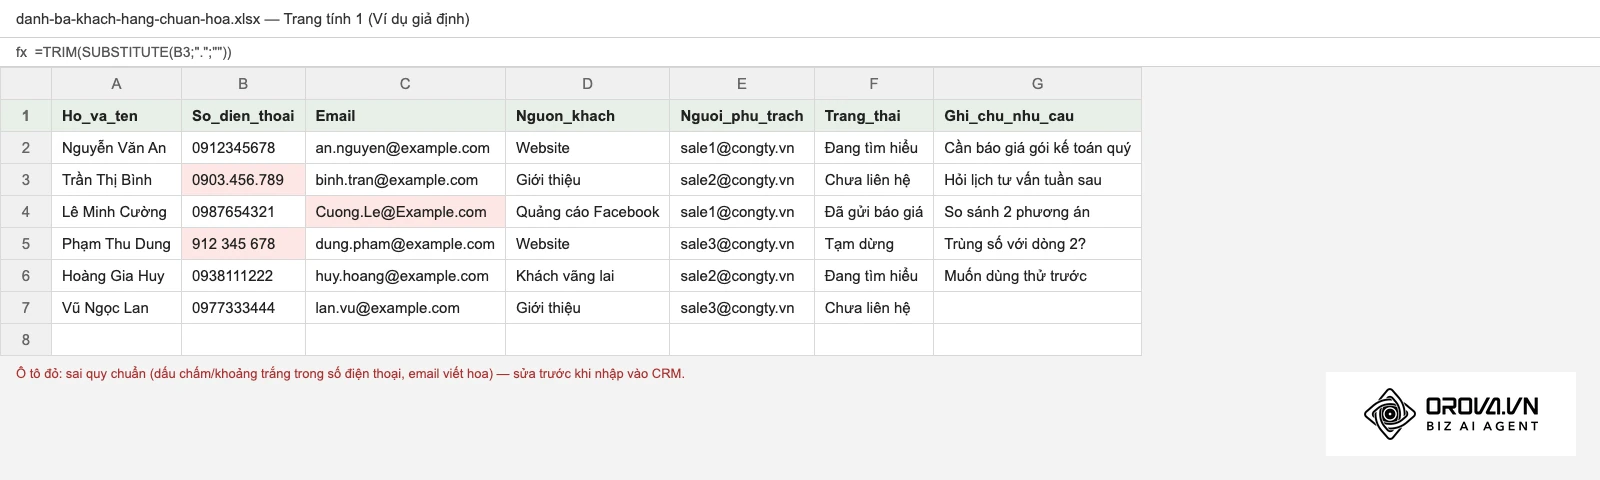
Task: Select cell with name Vũ Ngọc Lan
Action: click(116, 308)
